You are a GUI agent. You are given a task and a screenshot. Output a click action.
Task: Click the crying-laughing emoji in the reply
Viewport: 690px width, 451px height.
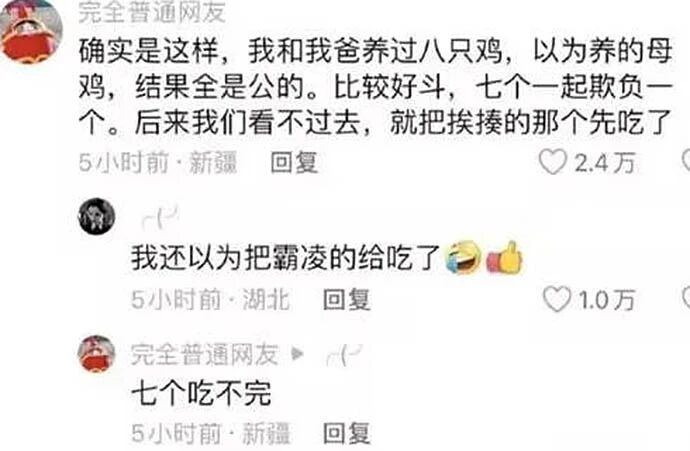(x=463, y=257)
